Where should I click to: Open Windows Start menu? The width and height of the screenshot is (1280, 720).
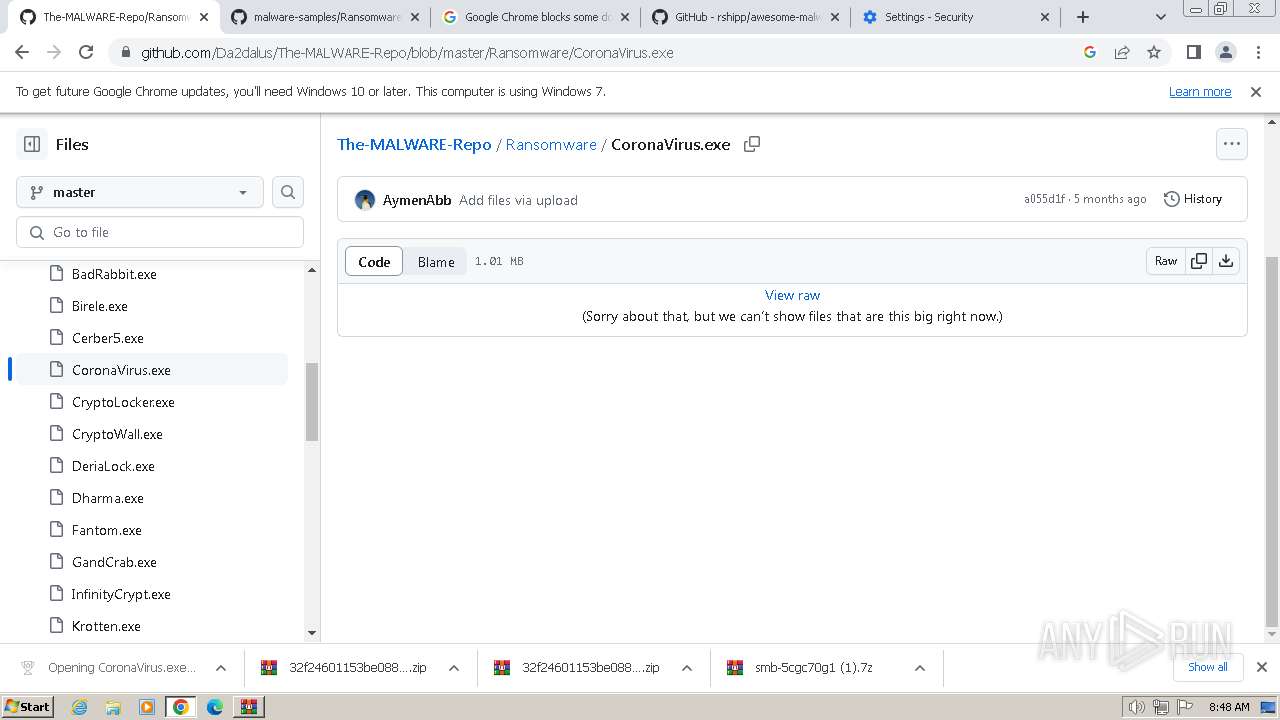pos(27,706)
